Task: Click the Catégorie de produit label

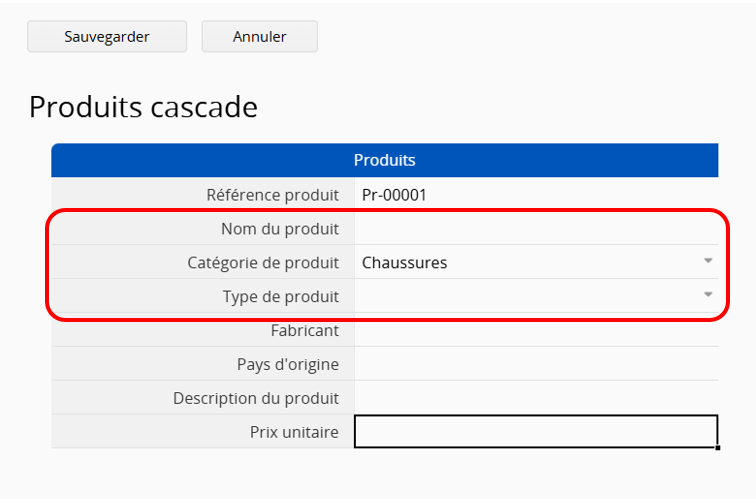Action: tap(263, 263)
